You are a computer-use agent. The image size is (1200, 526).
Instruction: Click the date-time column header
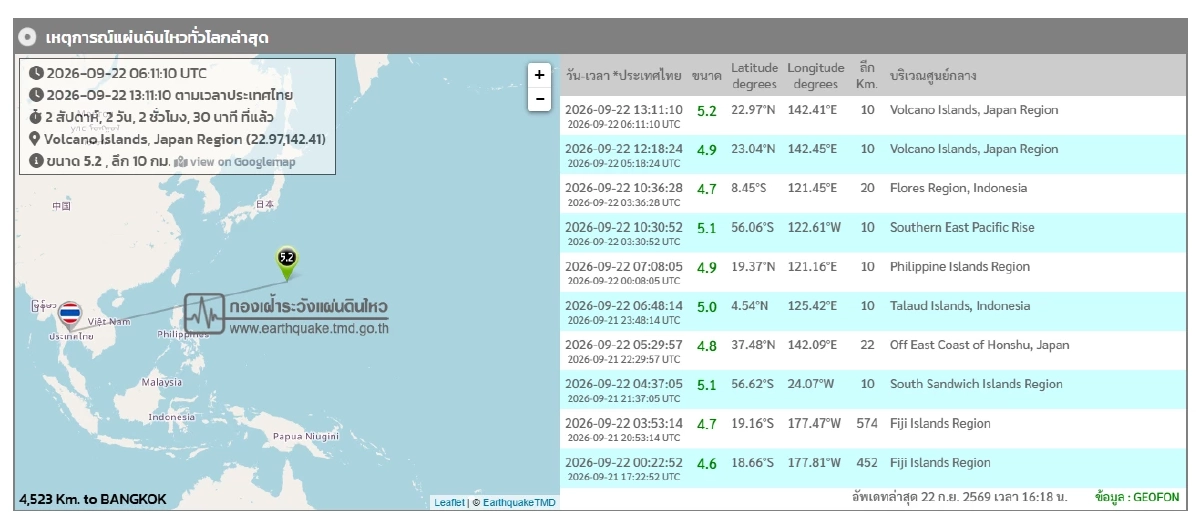point(623,76)
